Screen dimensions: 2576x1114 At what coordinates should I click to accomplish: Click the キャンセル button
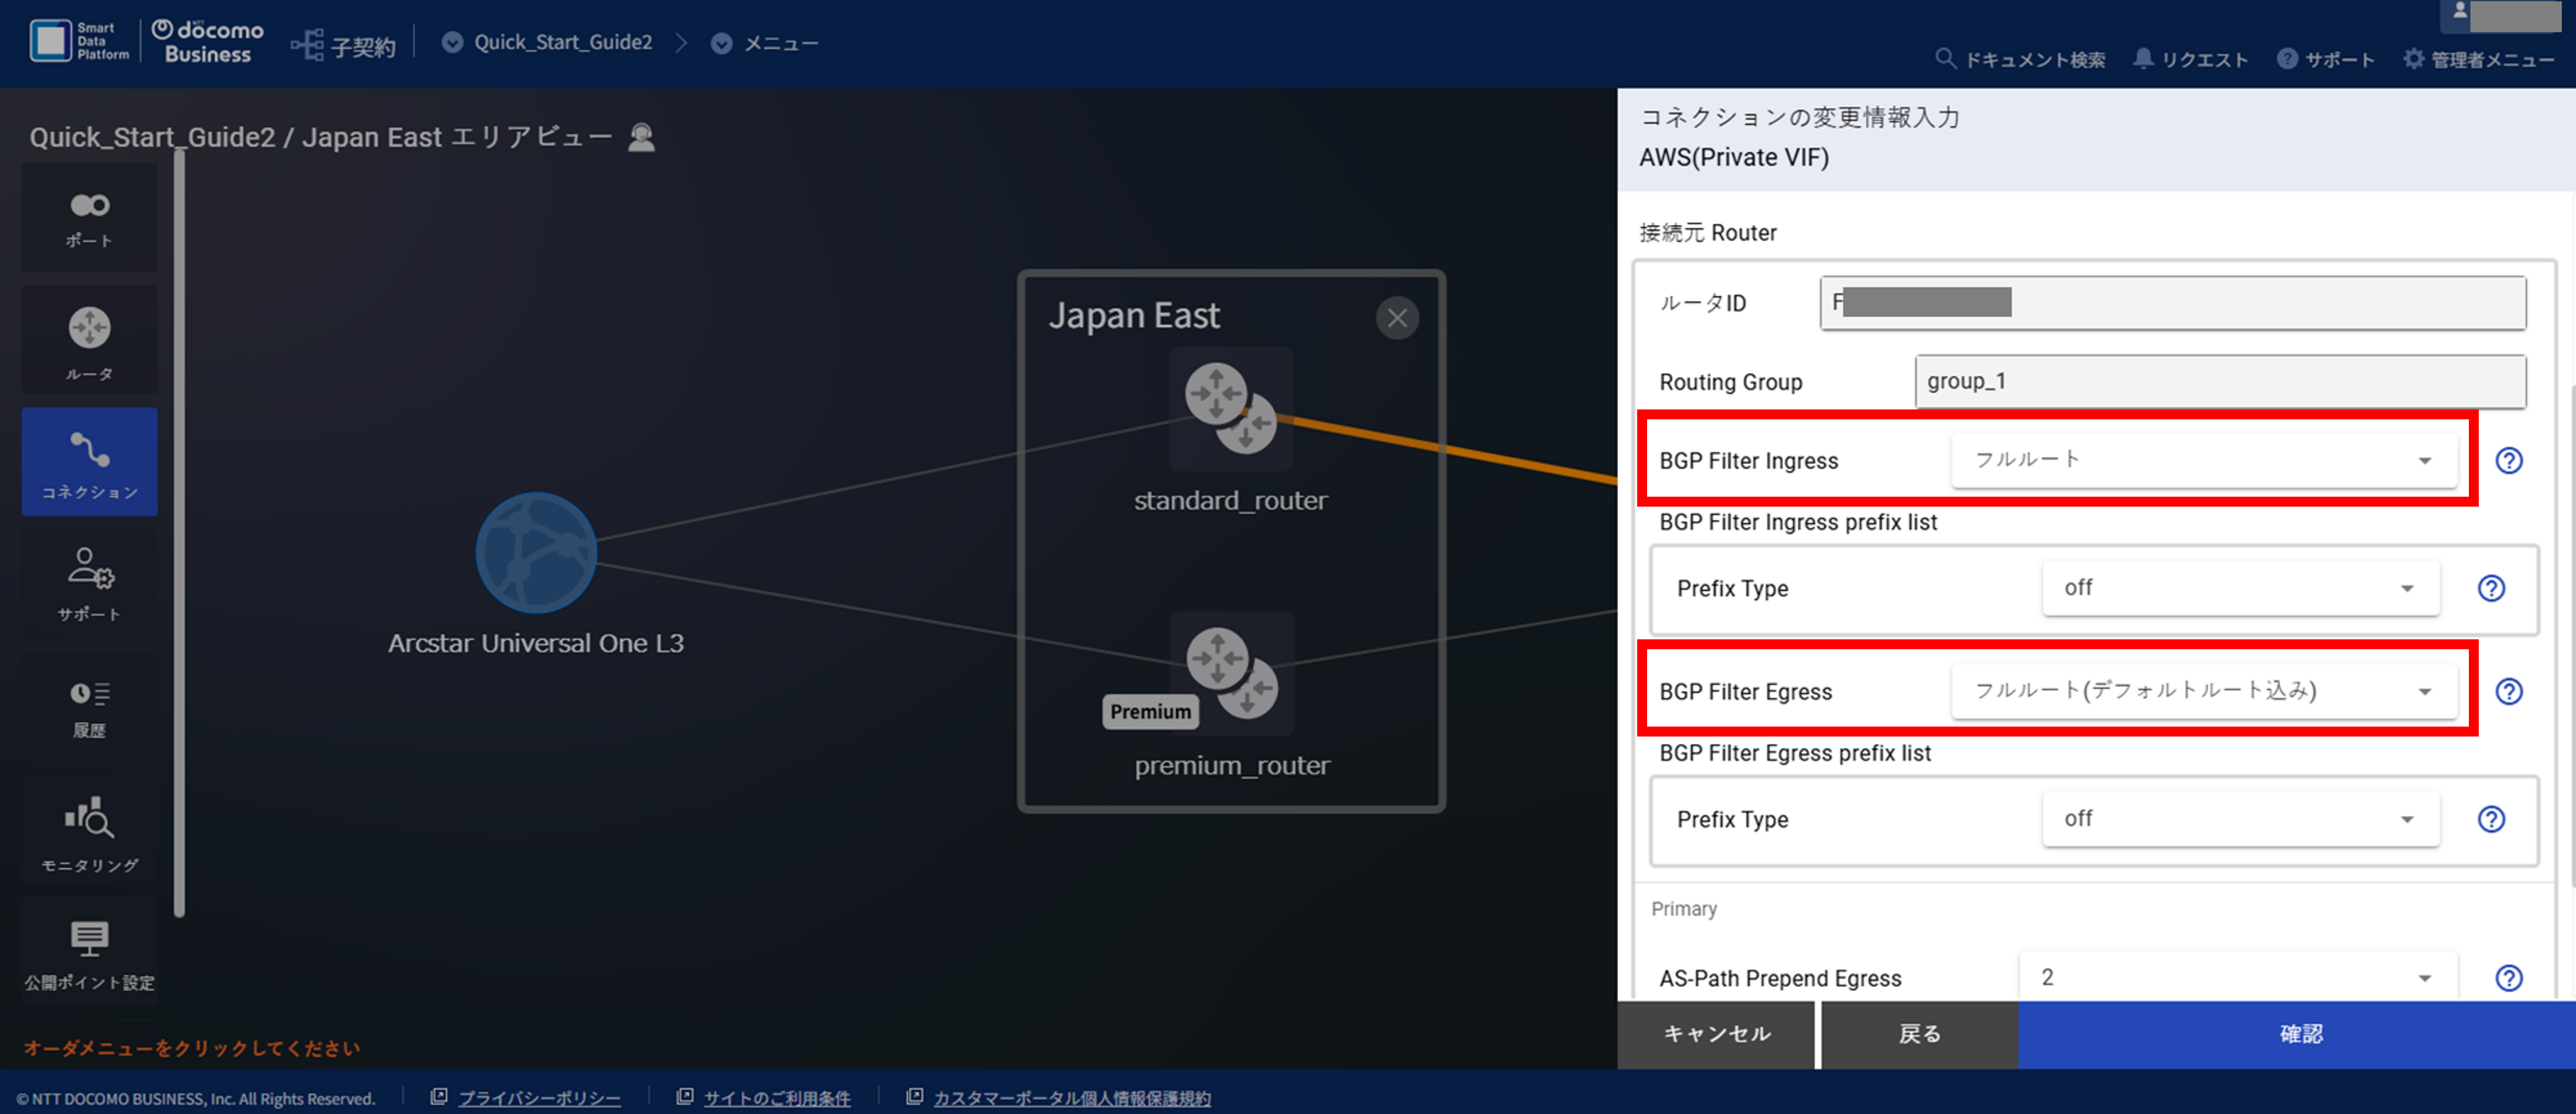[1716, 1034]
